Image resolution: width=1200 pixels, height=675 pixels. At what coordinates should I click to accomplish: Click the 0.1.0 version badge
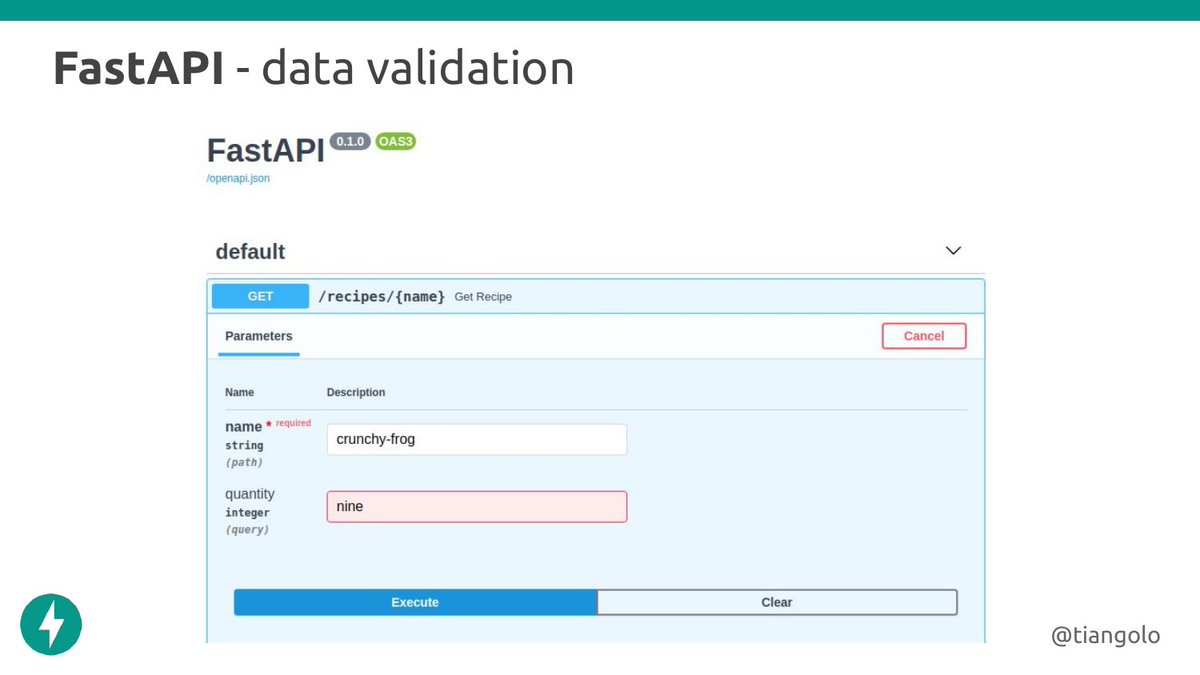click(350, 142)
